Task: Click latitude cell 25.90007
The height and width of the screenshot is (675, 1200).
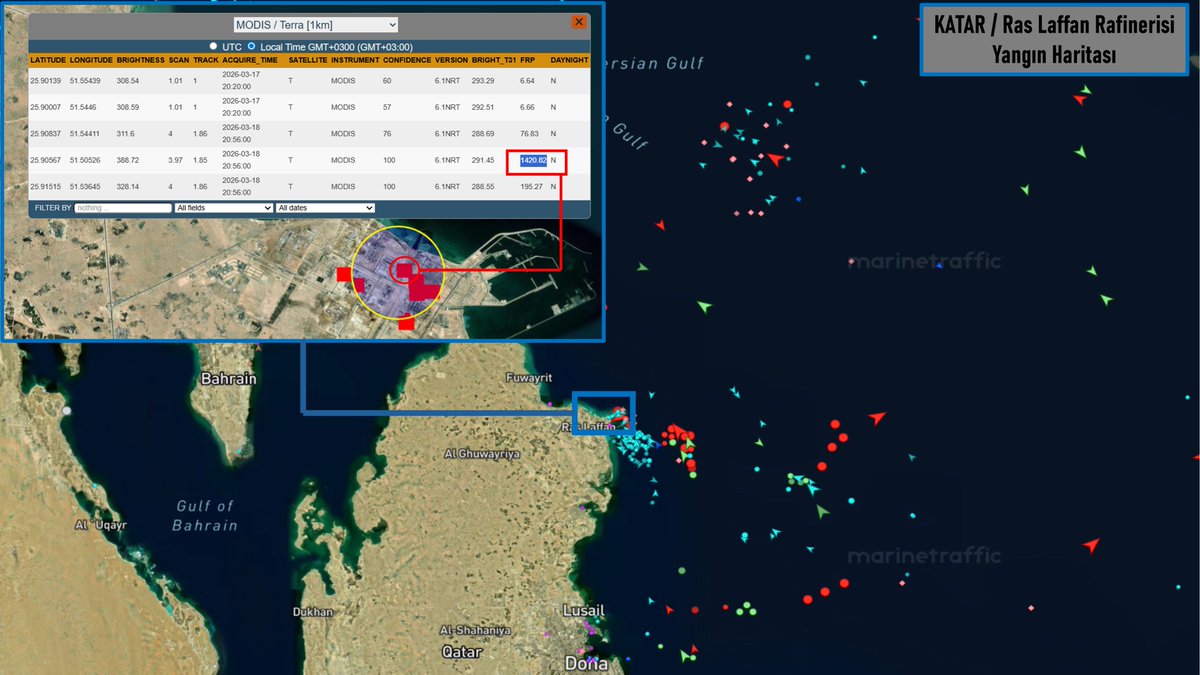Action: click(46, 107)
